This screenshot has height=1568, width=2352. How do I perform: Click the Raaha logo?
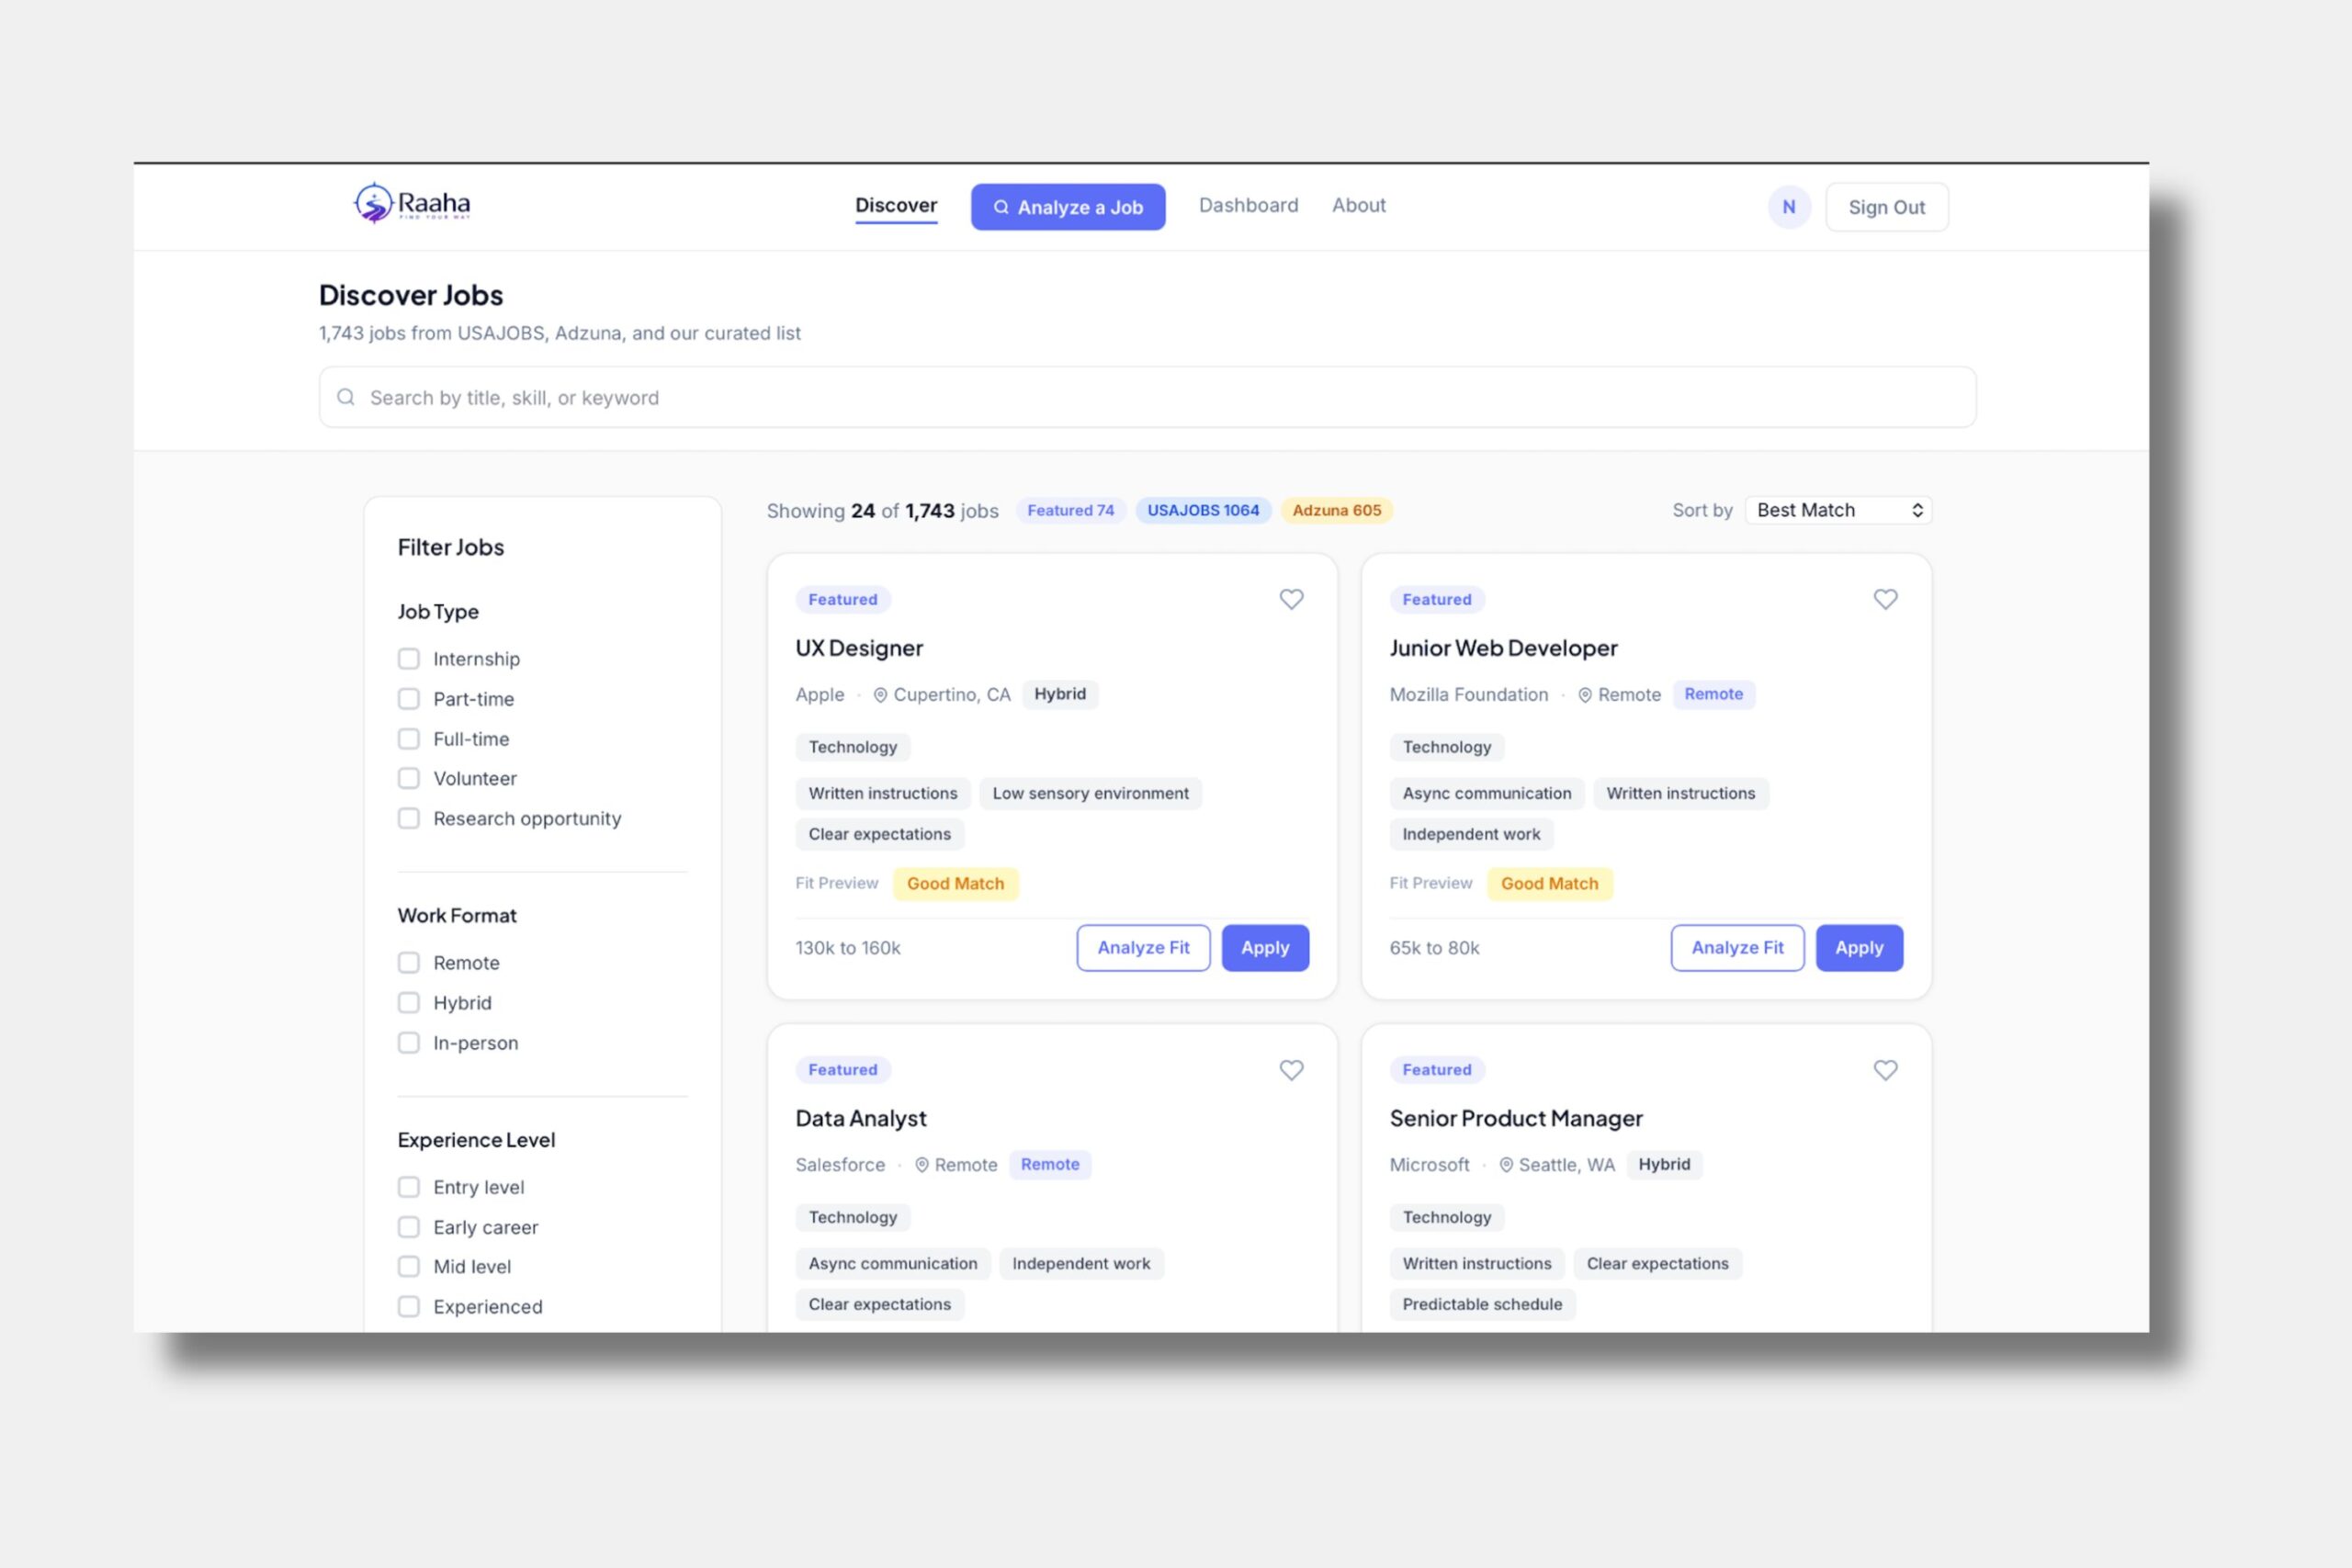(x=412, y=204)
